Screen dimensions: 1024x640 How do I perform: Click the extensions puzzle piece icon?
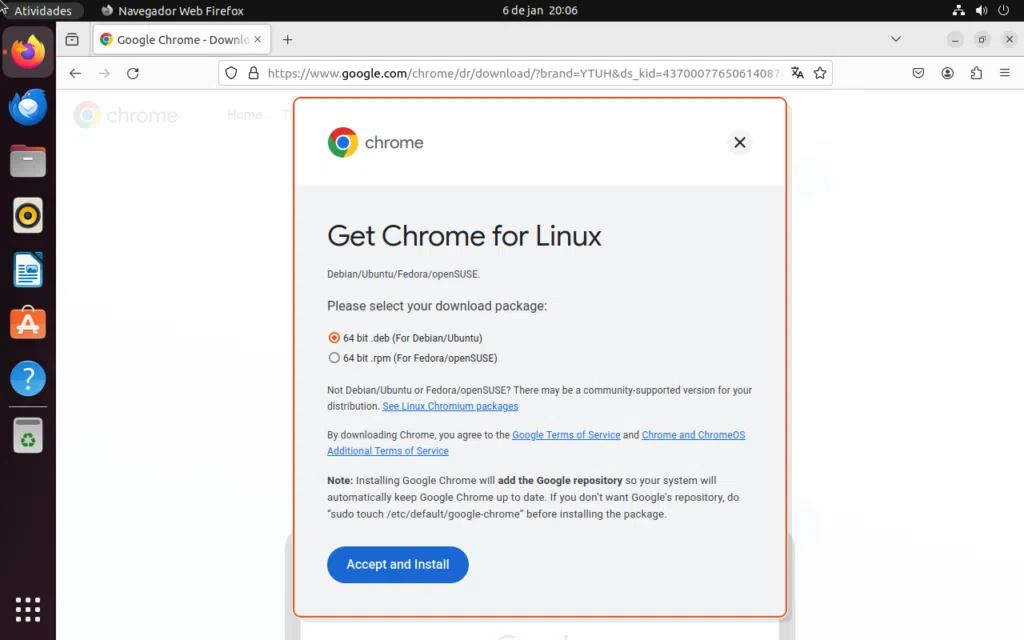tap(978, 72)
